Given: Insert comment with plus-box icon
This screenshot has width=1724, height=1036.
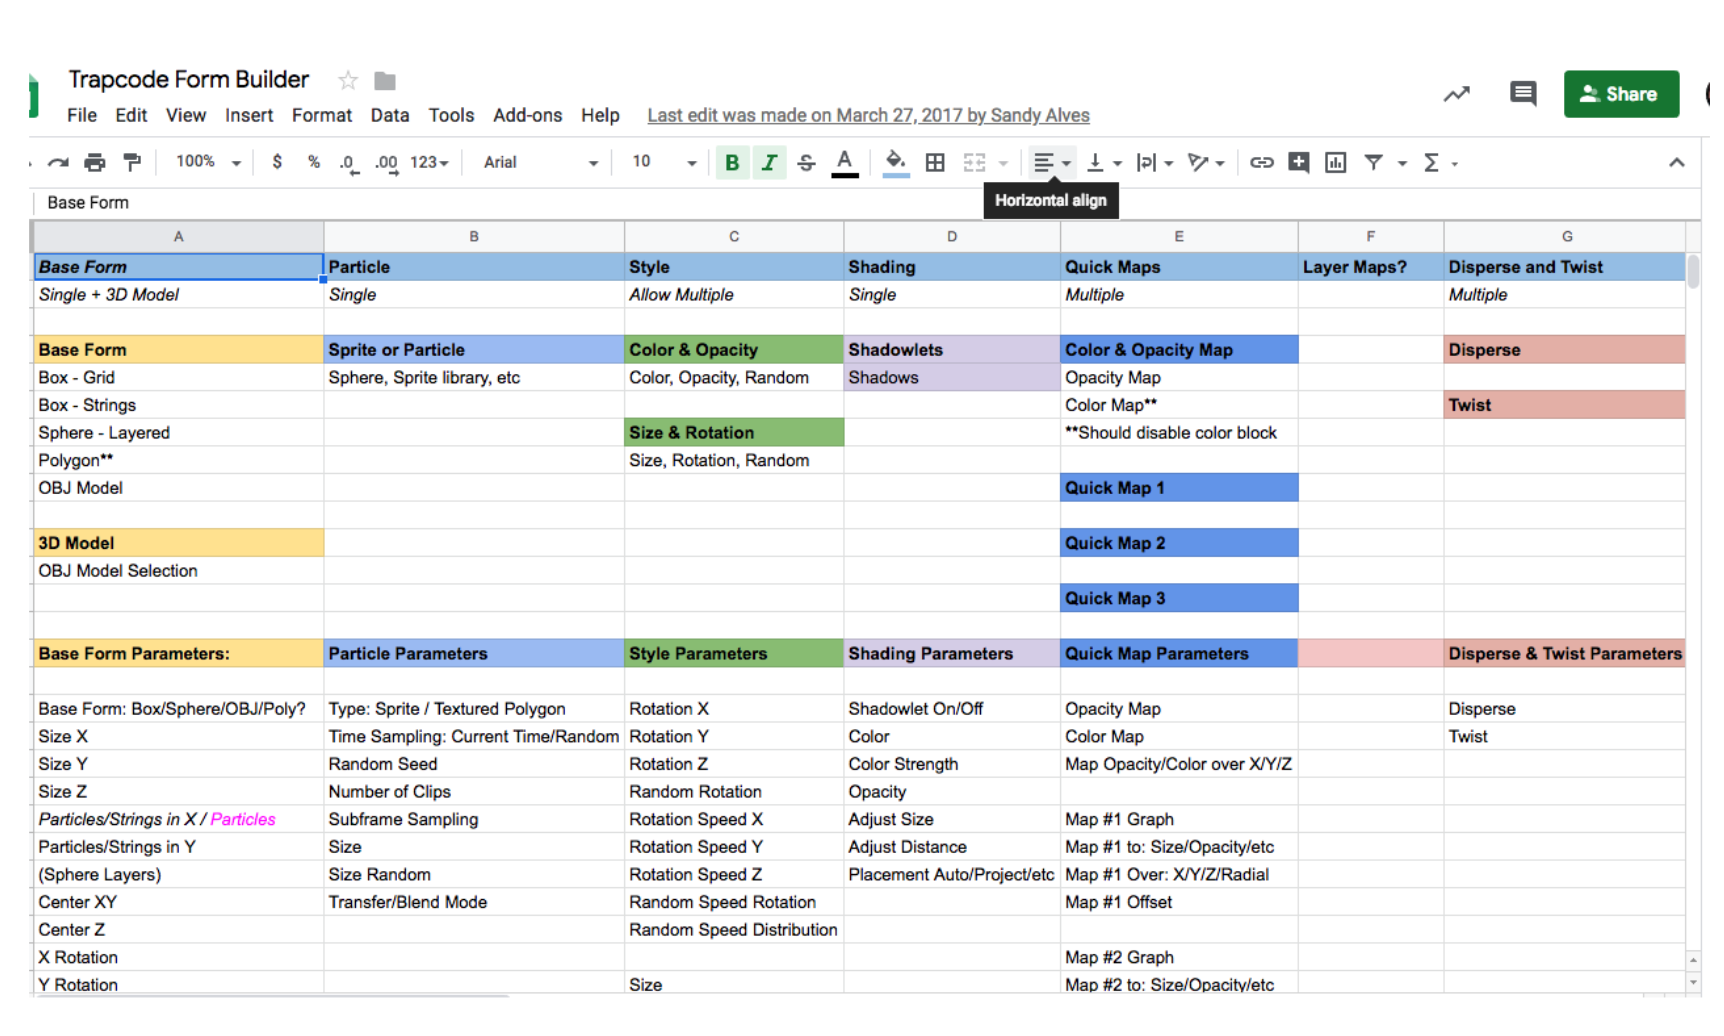Looking at the screenshot, I should (1299, 163).
